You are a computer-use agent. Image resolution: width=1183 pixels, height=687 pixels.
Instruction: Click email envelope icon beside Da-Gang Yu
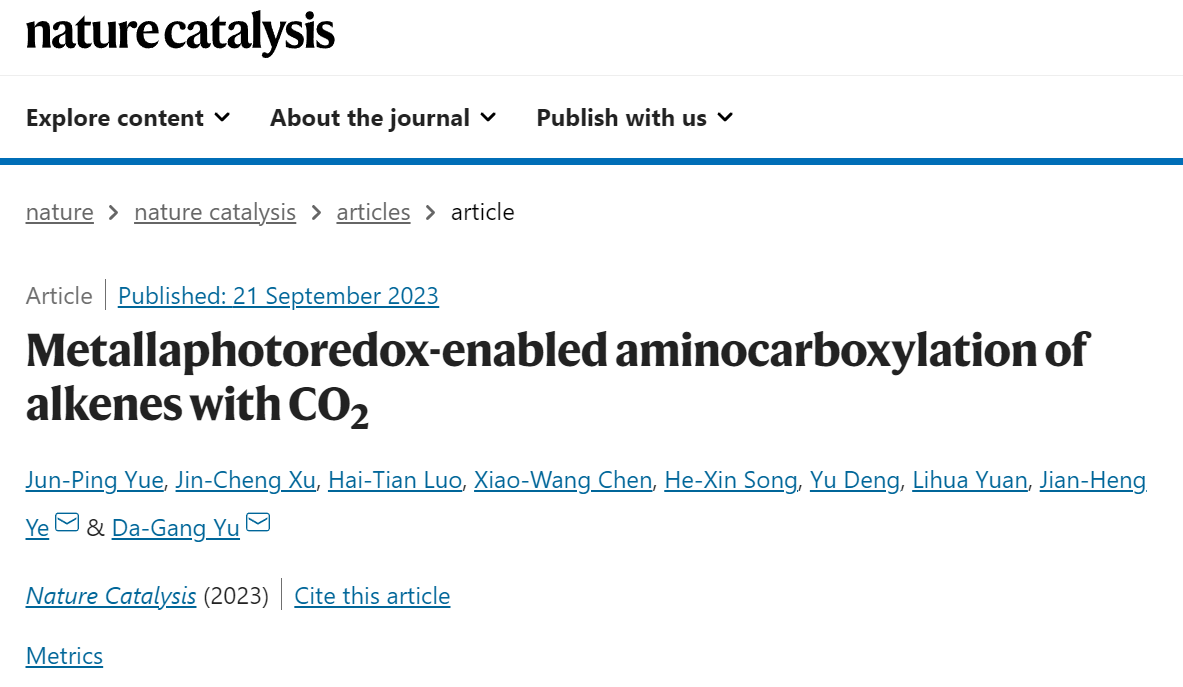[x=258, y=522]
